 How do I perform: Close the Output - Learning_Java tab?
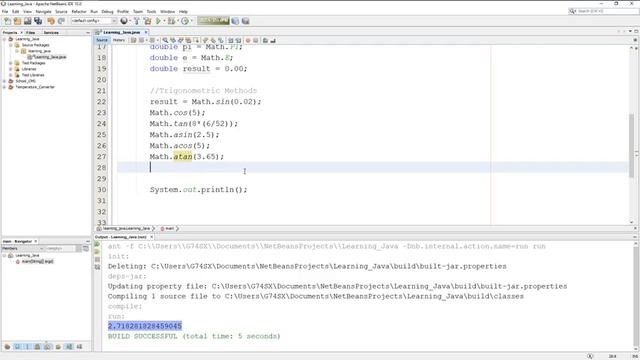(x=151, y=237)
